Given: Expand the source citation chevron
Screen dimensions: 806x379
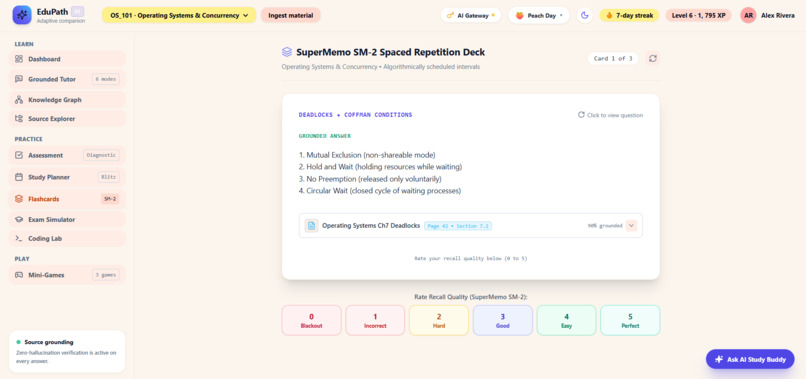Looking at the screenshot, I should (631, 226).
